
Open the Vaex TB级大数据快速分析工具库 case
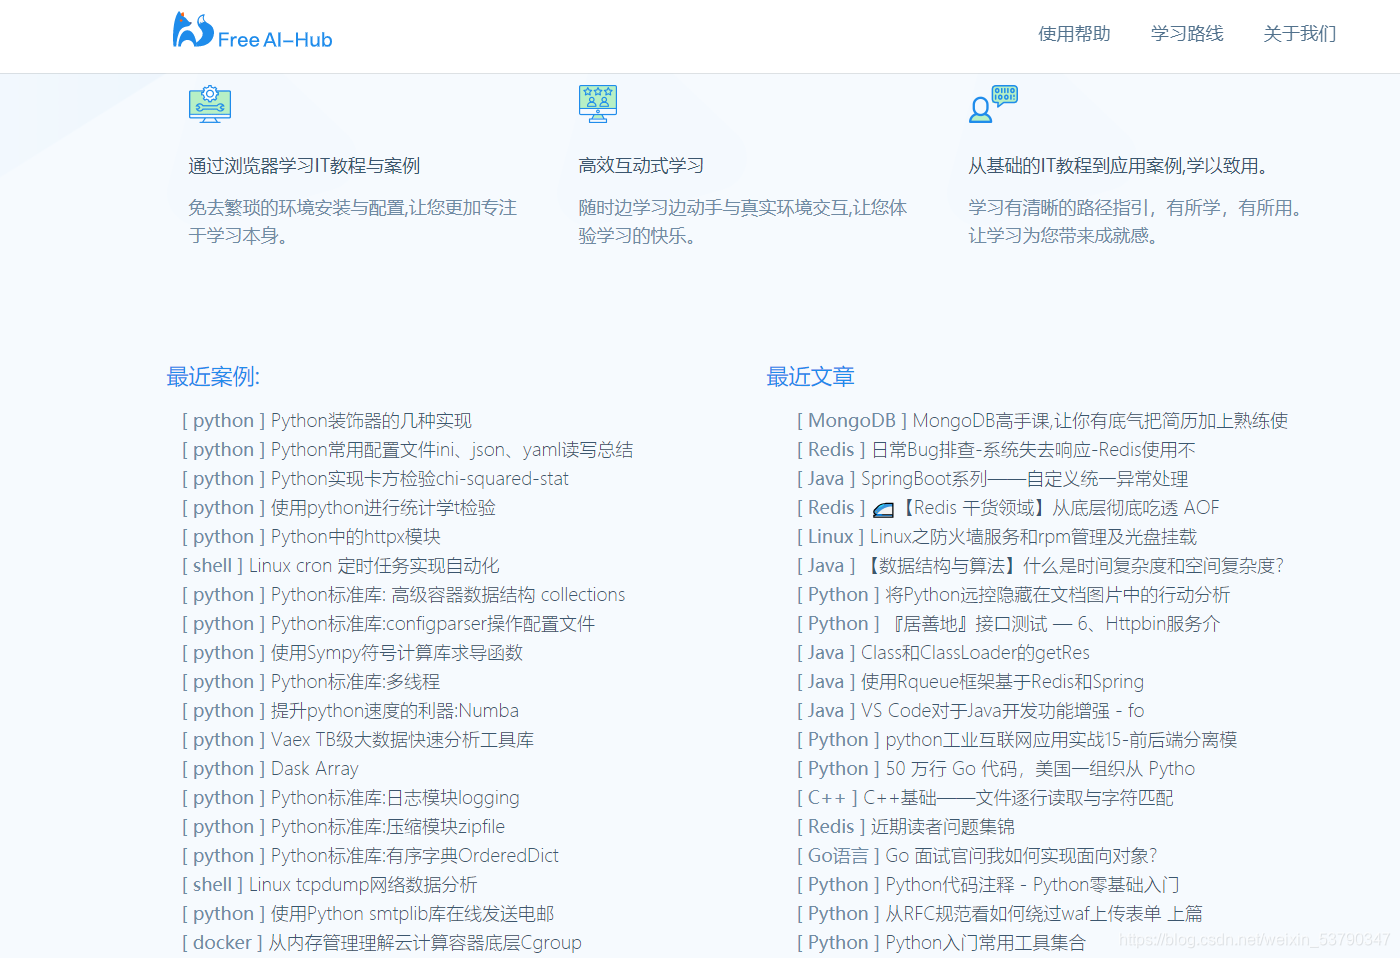tap(358, 739)
